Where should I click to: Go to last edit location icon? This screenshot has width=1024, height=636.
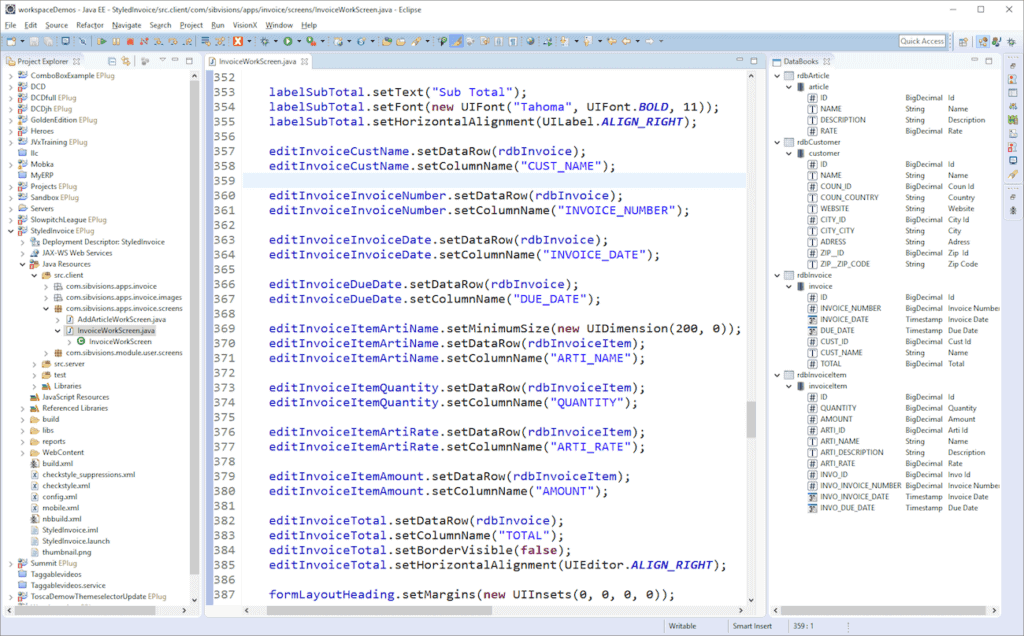pyautogui.click(x=612, y=41)
